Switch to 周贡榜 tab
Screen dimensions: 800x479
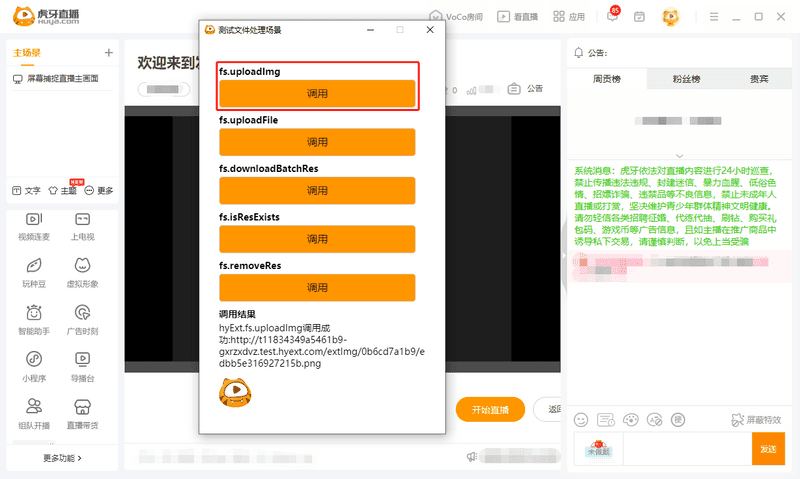(607, 79)
